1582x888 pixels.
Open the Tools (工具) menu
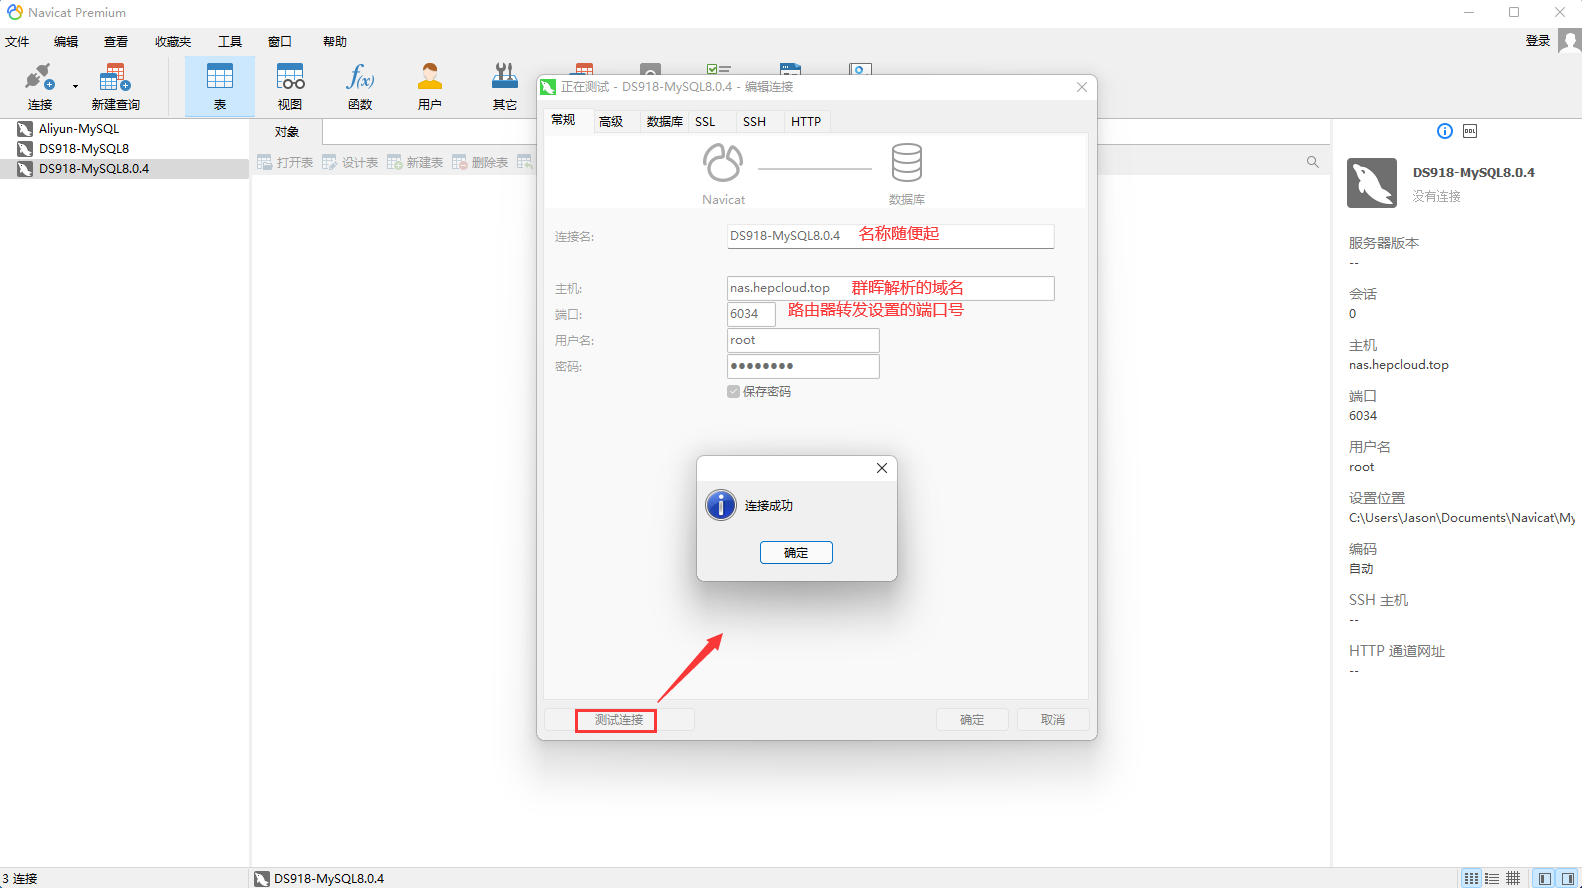(x=230, y=42)
